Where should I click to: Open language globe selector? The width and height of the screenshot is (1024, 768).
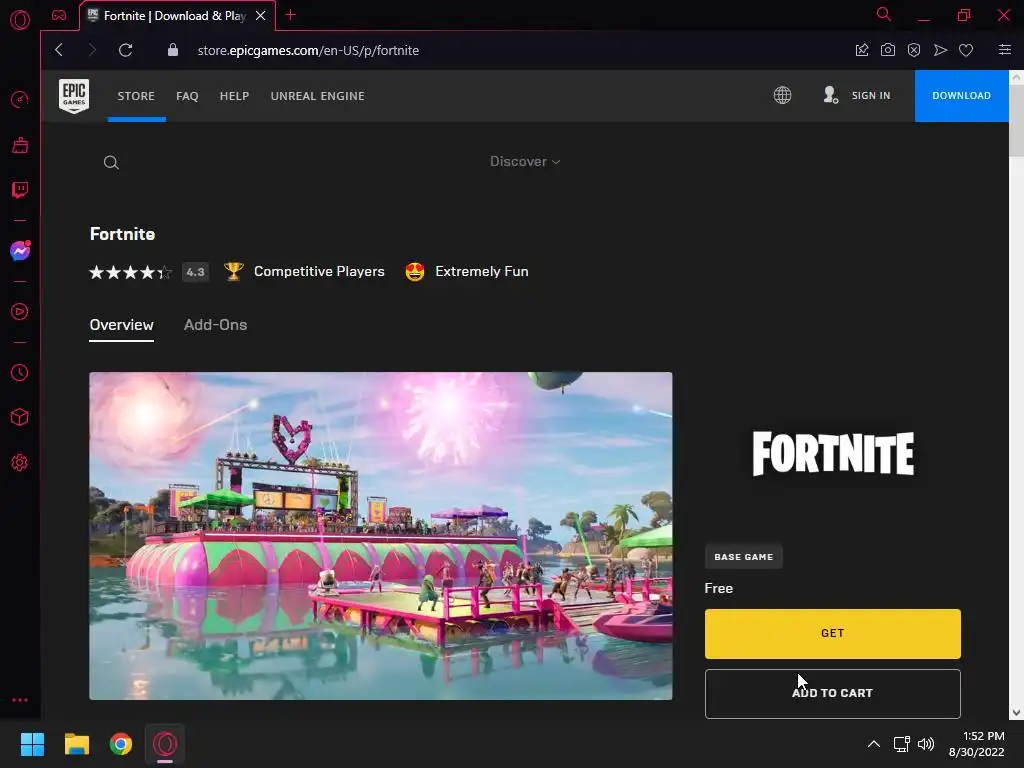tap(782, 95)
